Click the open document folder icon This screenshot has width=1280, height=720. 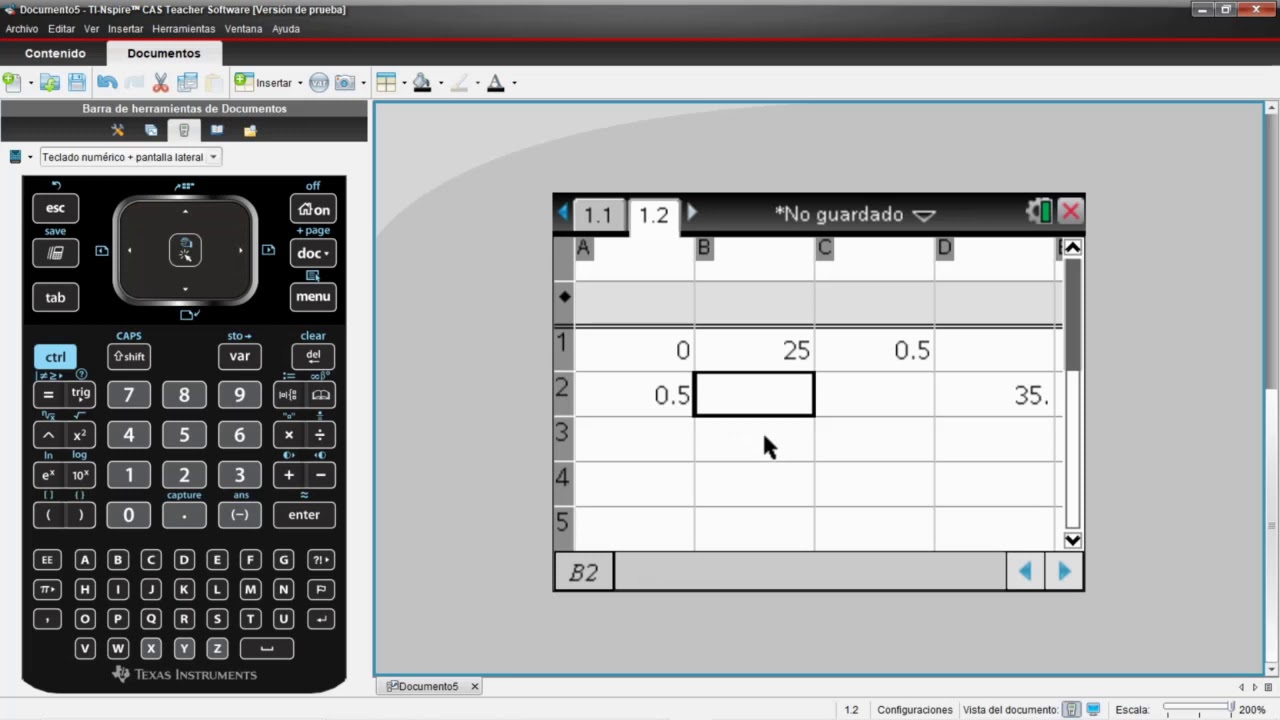[50, 83]
